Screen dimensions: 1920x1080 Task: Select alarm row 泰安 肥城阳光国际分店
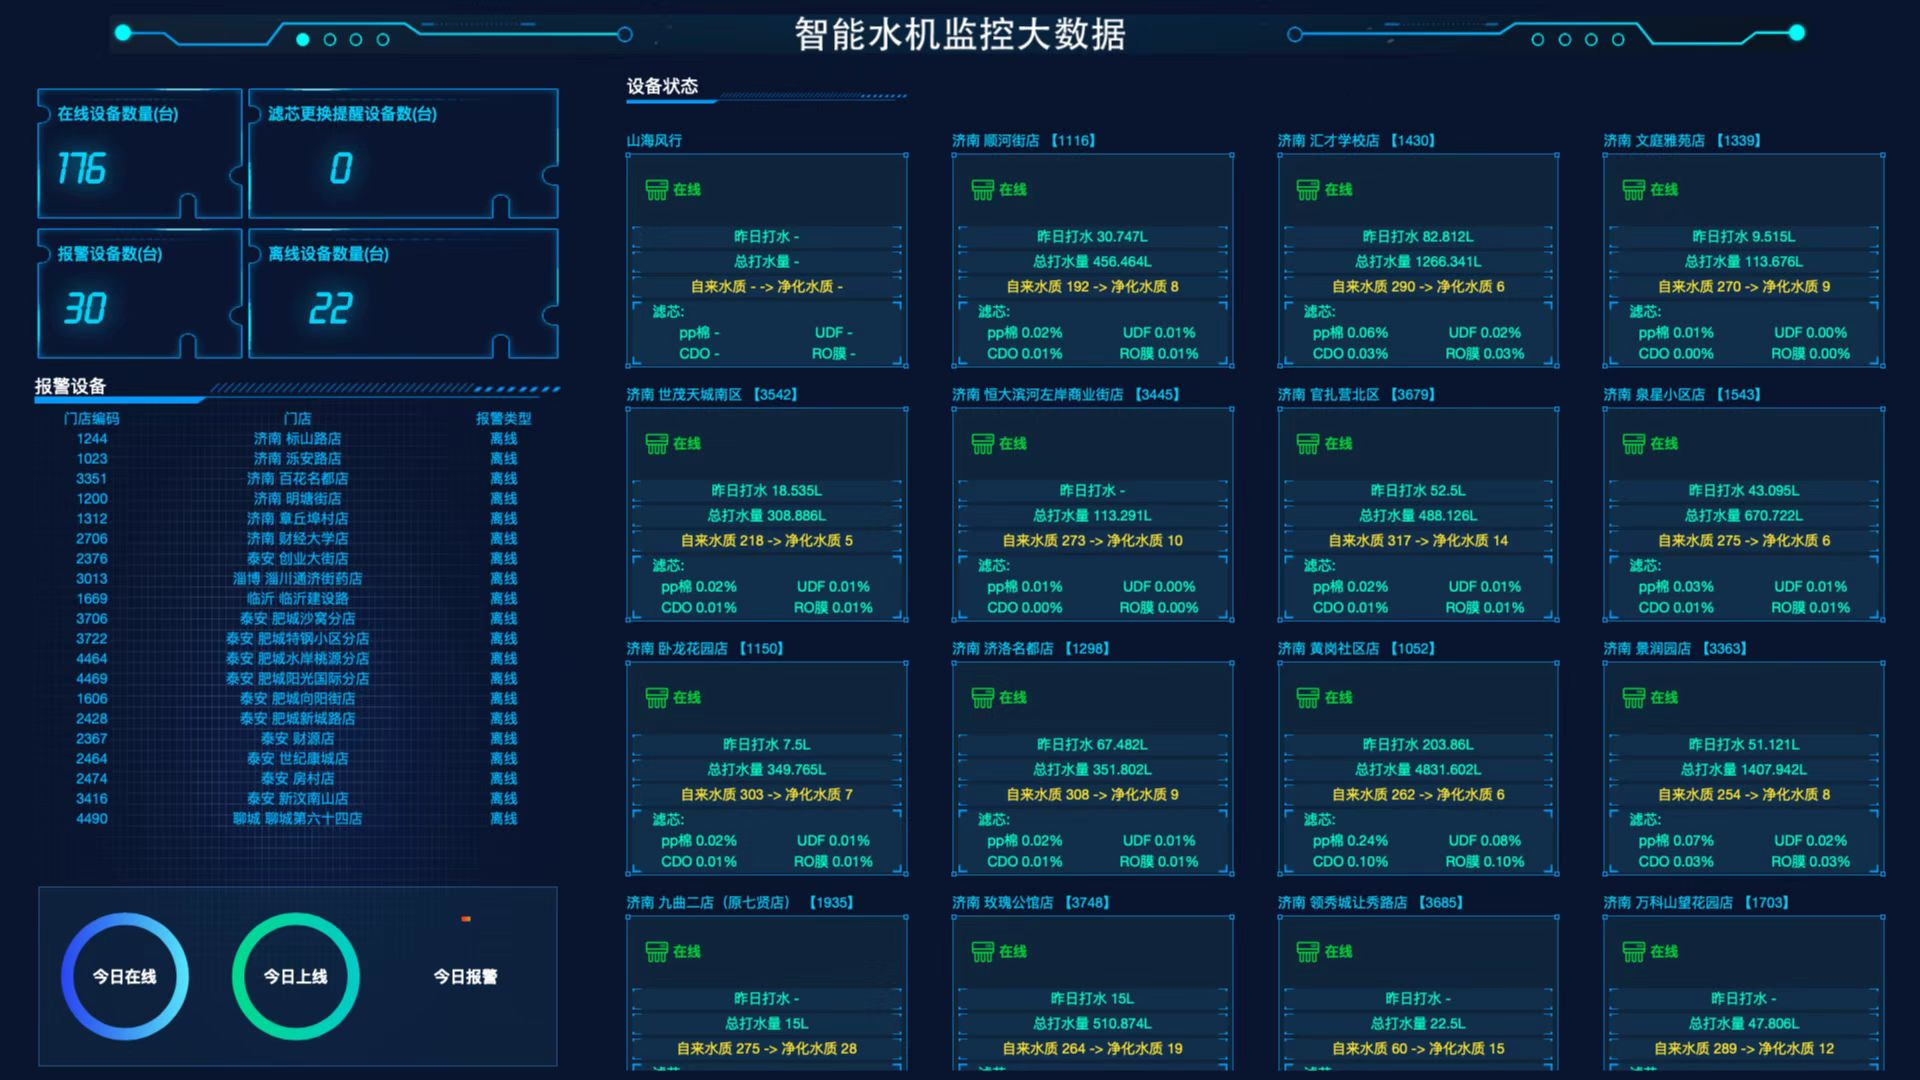click(x=297, y=678)
